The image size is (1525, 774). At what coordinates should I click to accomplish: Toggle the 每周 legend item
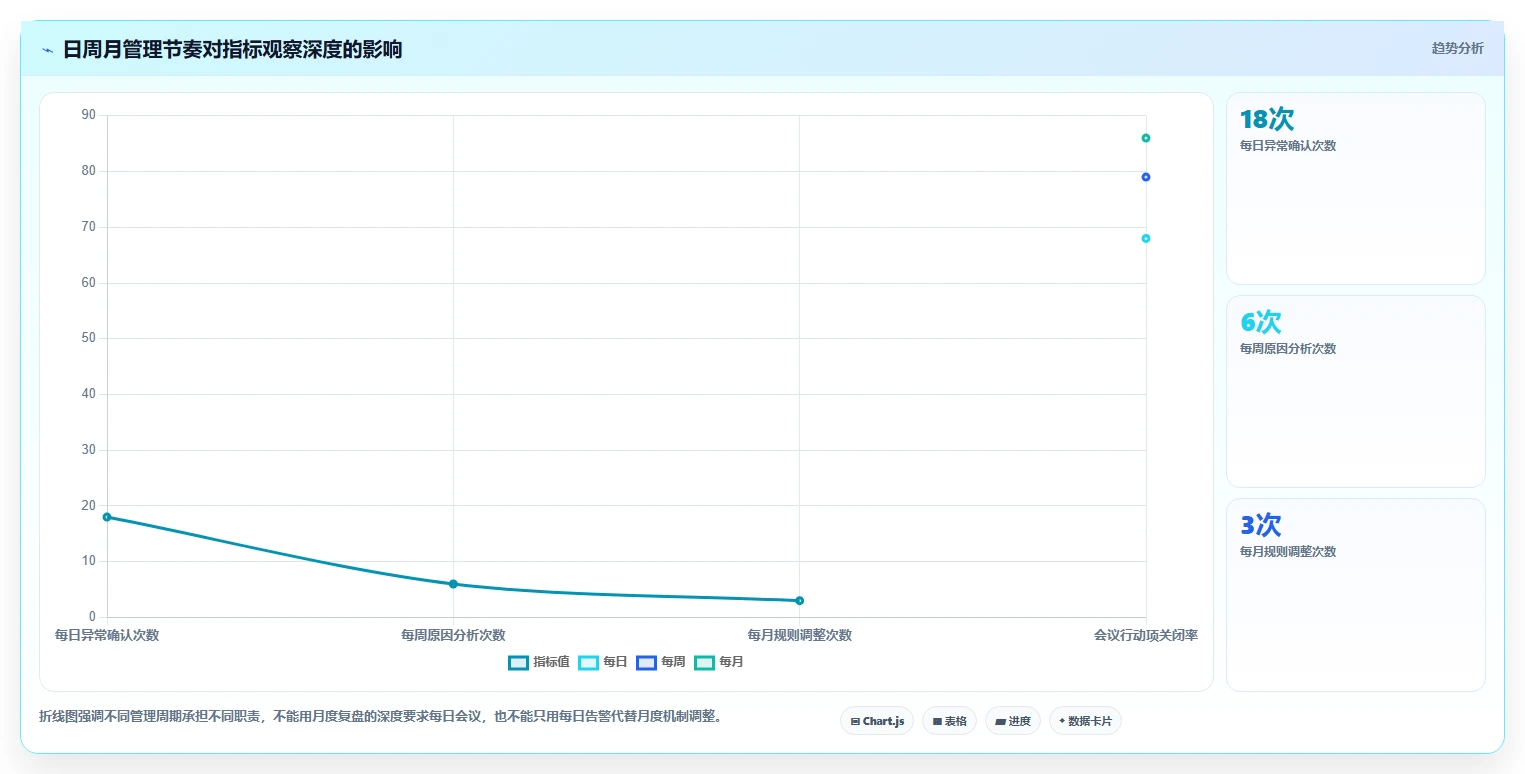pyautogui.click(x=661, y=662)
